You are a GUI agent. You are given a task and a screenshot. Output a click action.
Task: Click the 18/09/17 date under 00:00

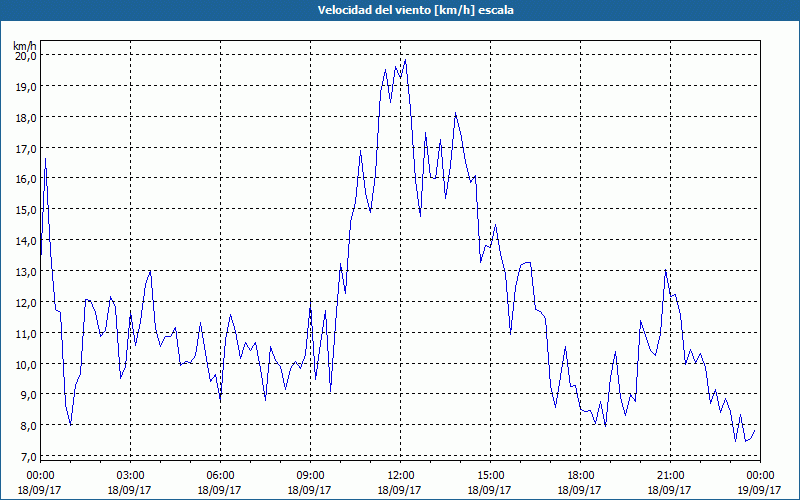click(39, 490)
